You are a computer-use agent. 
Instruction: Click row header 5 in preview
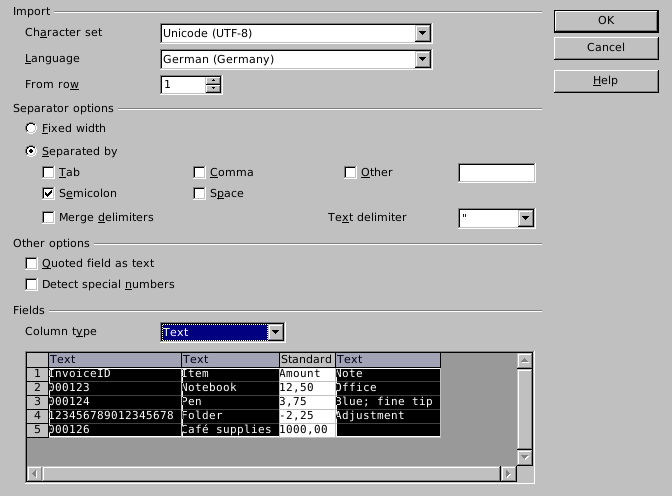click(37, 430)
